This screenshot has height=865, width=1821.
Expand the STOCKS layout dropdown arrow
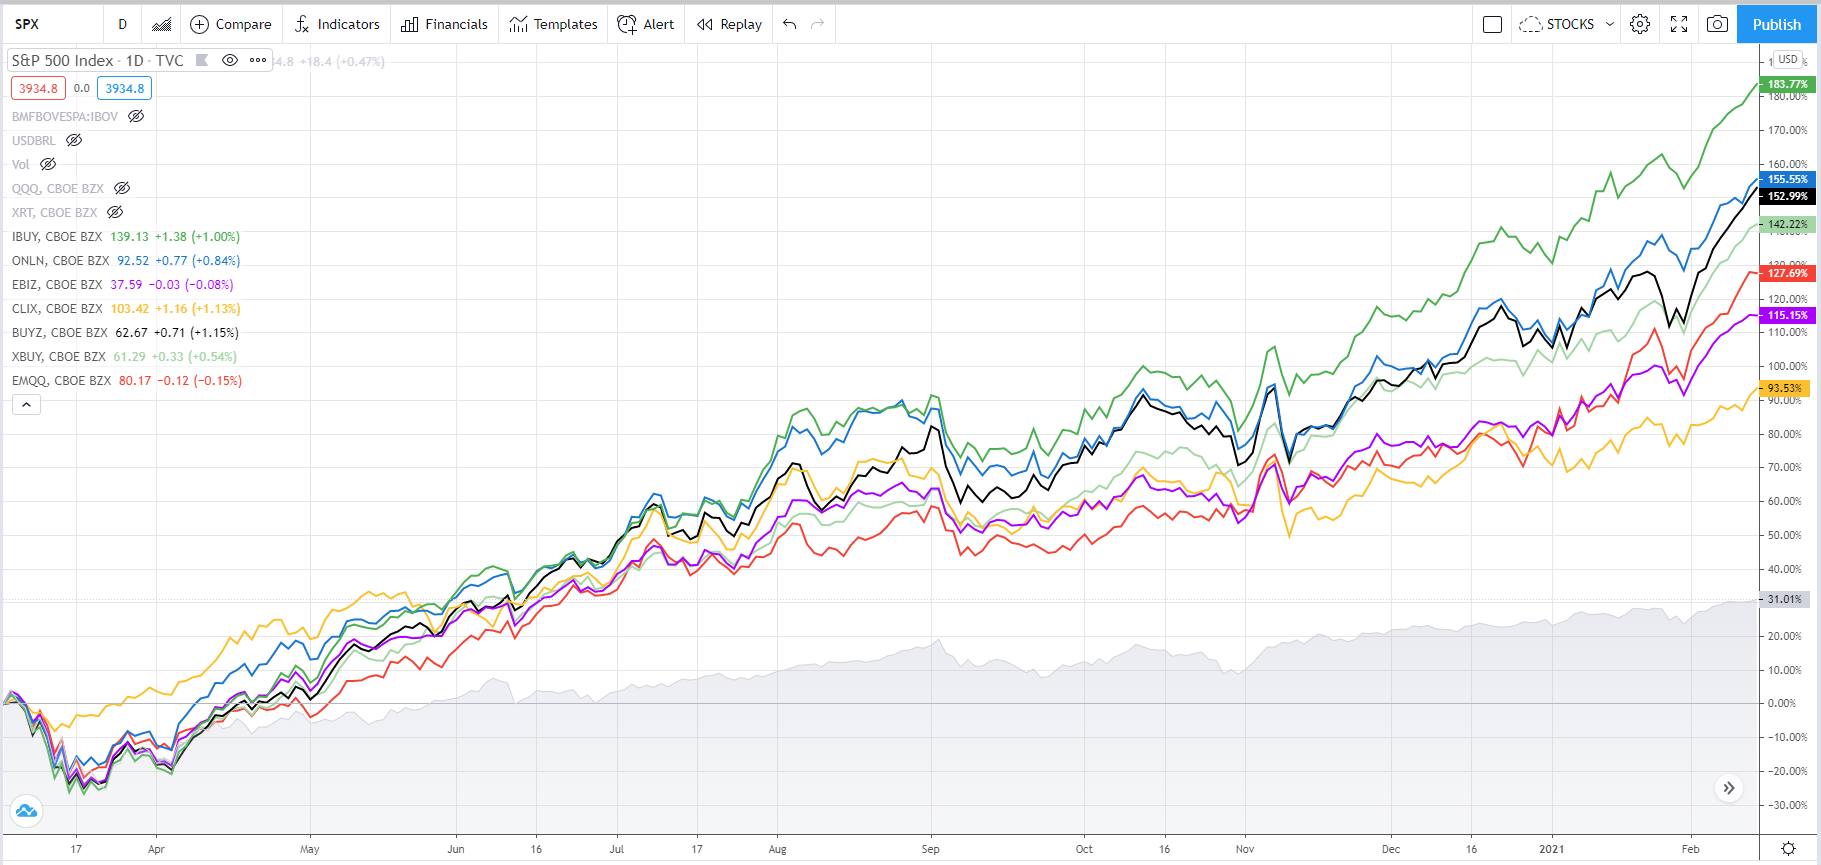click(x=1610, y=24)
